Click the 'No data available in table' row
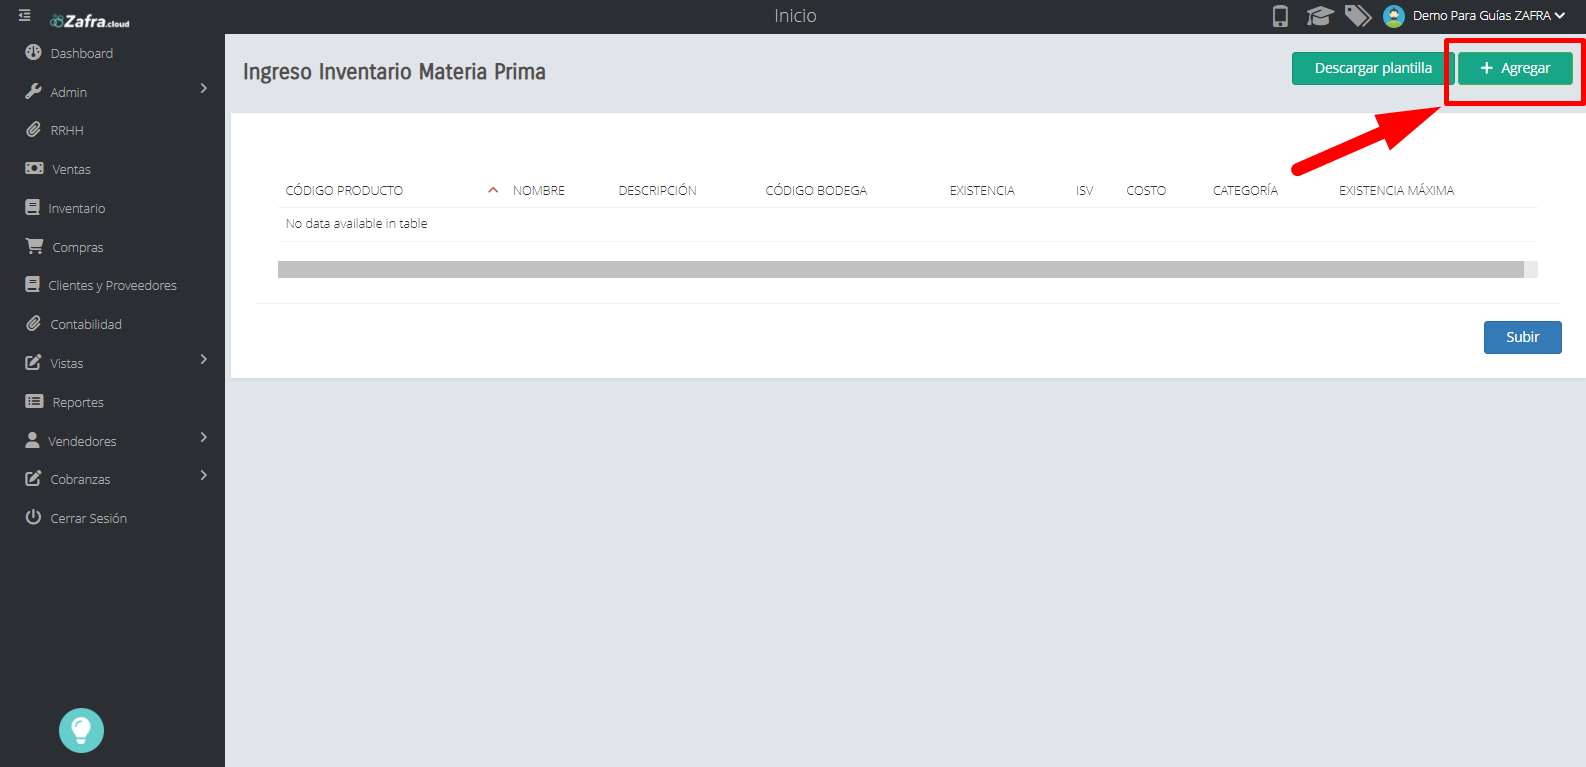The image size is (1586, 767). pos(908,224)
